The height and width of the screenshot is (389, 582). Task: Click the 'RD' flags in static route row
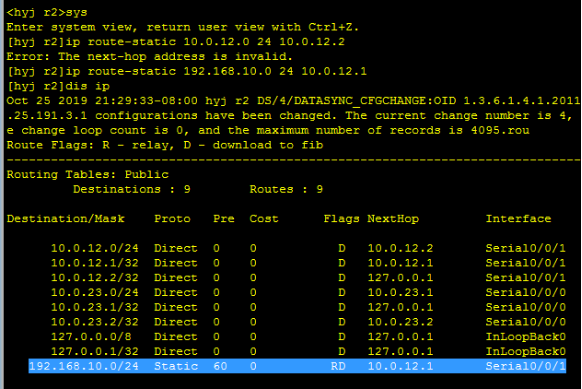pos(338,366)
